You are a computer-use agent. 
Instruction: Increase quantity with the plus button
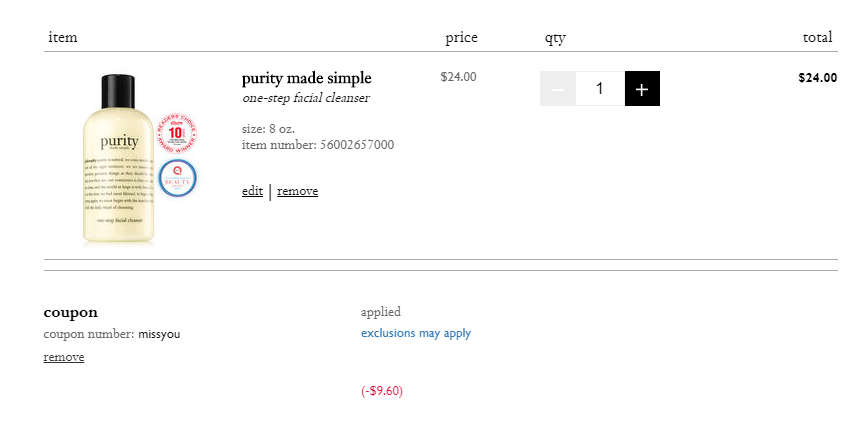tap(642, 88)
